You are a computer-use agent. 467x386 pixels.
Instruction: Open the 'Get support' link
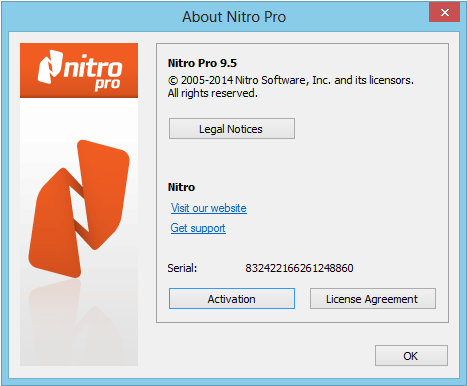coord(198,228)
